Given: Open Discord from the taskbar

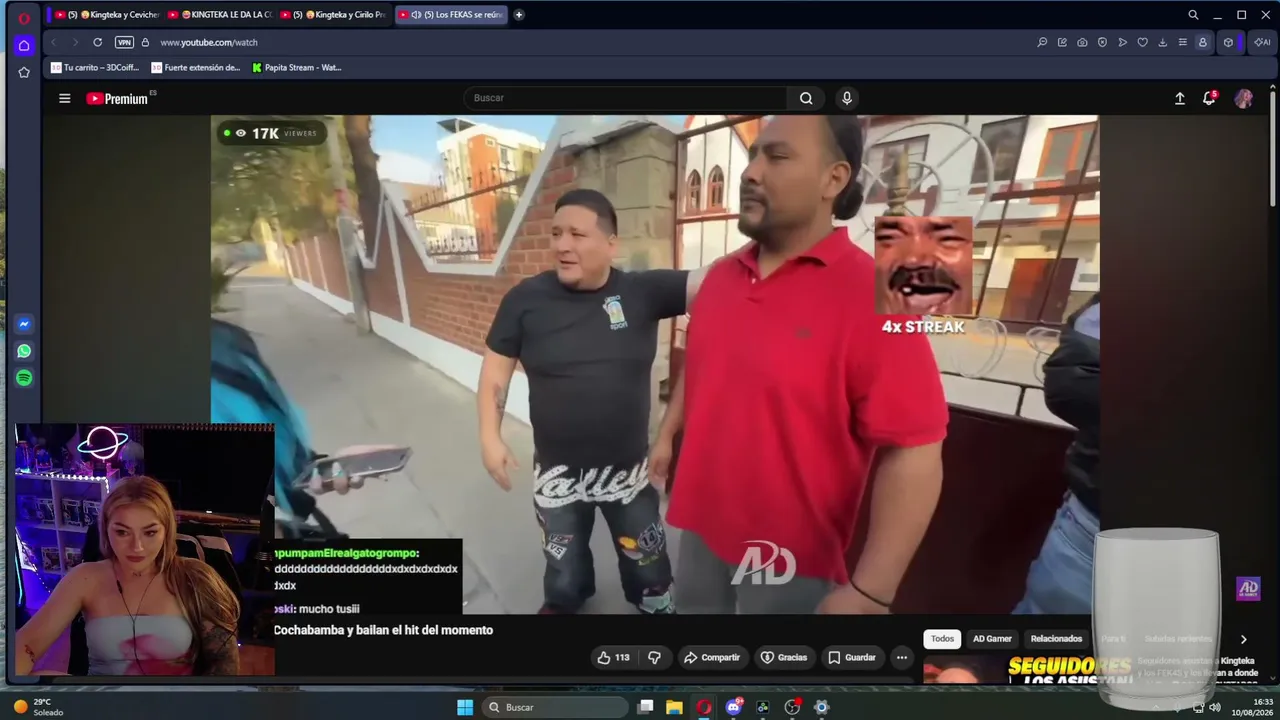Looking at the screenshot, I should [734, 707].
